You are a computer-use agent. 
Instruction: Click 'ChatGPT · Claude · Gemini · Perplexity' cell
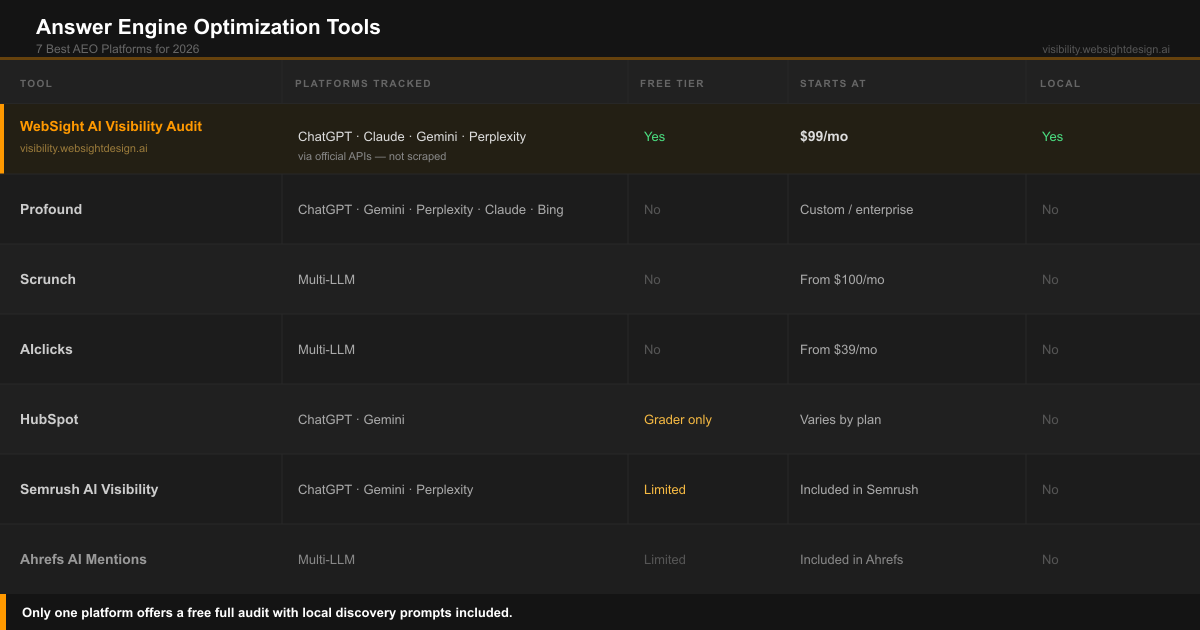coord(412,136)
